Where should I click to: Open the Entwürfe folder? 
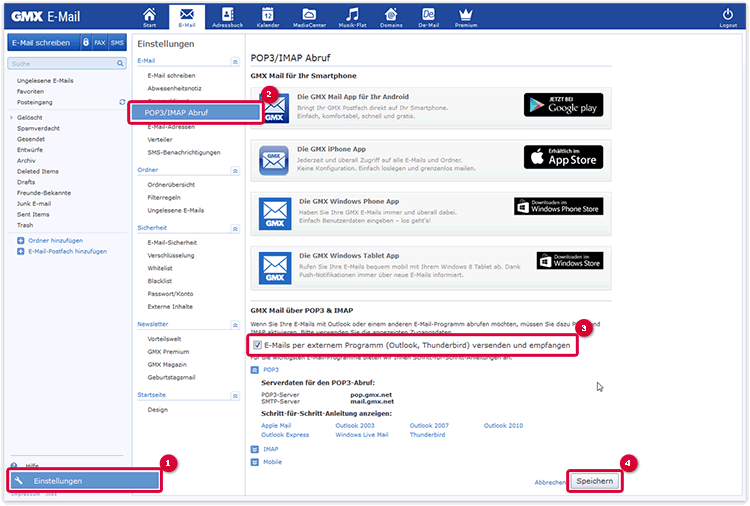click(30, 150)
